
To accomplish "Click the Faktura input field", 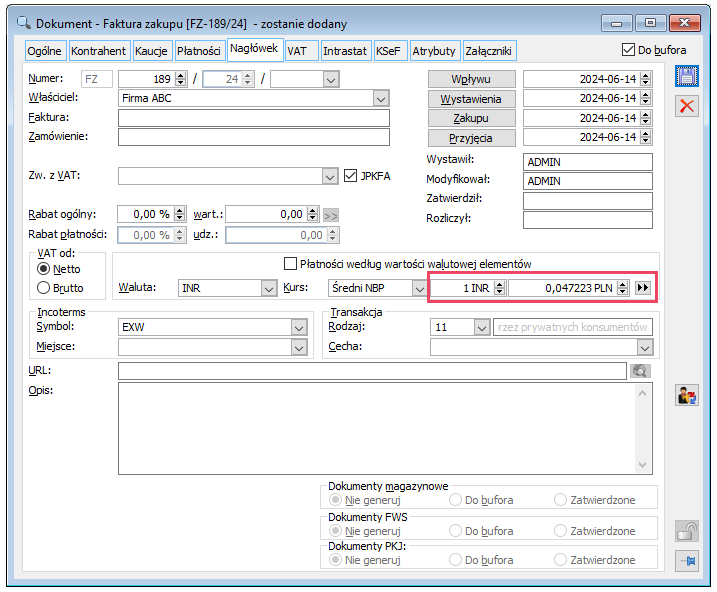I will (254, 118).
